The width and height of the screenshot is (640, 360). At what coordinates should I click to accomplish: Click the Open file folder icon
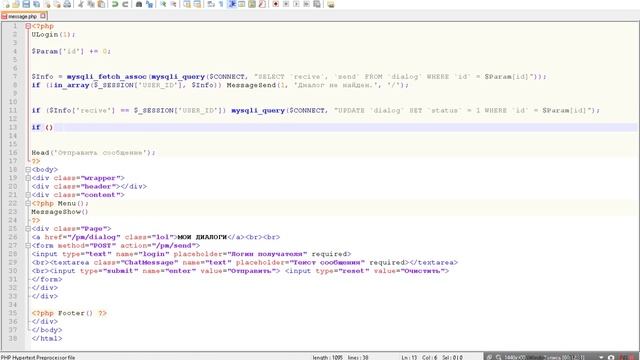[16, 4]
